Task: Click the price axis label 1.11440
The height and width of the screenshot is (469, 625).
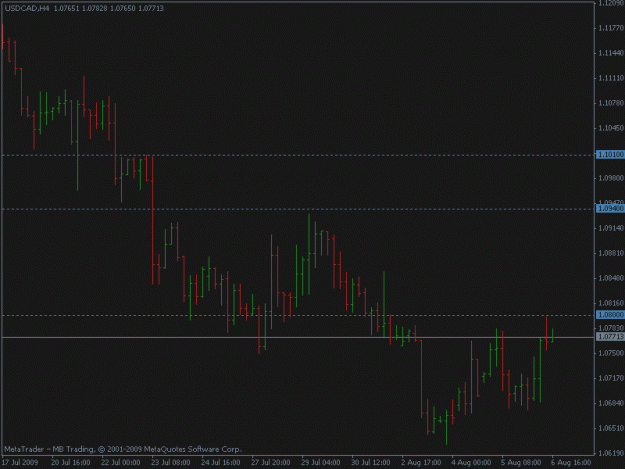Action: tap(611, 53)
